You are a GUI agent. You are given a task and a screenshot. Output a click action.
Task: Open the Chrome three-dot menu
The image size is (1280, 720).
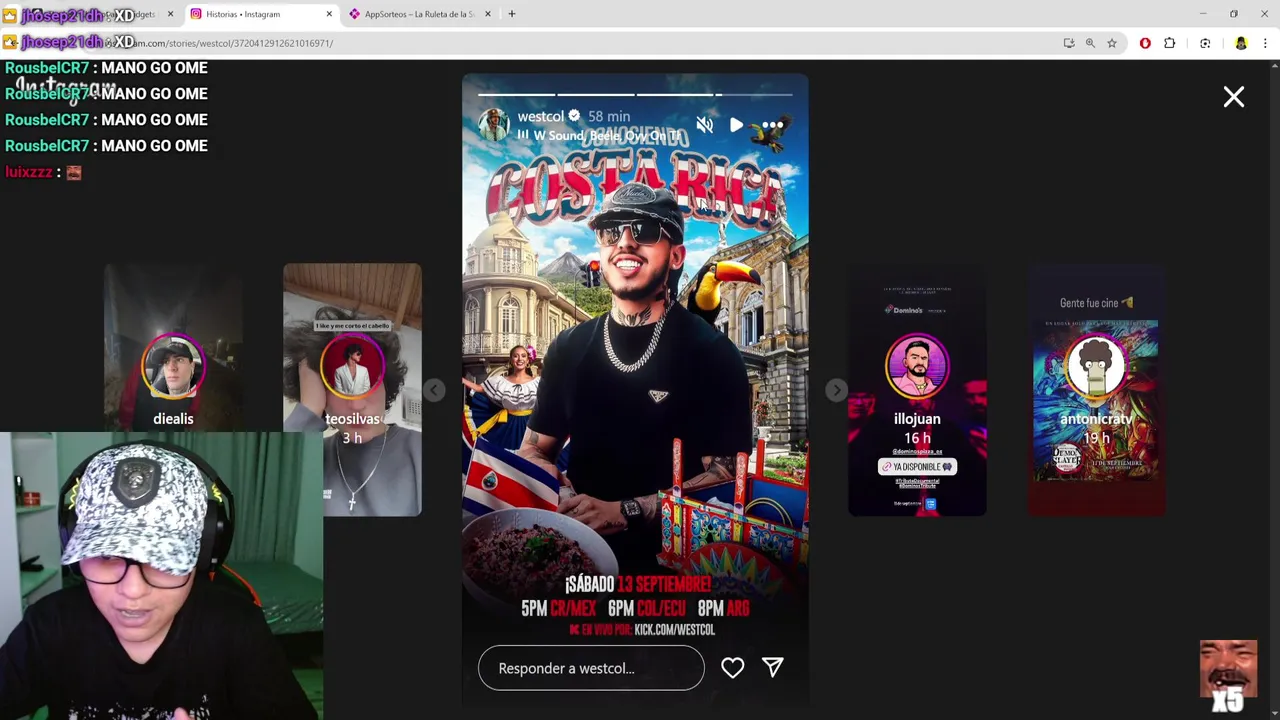[x=1265, y=43]
